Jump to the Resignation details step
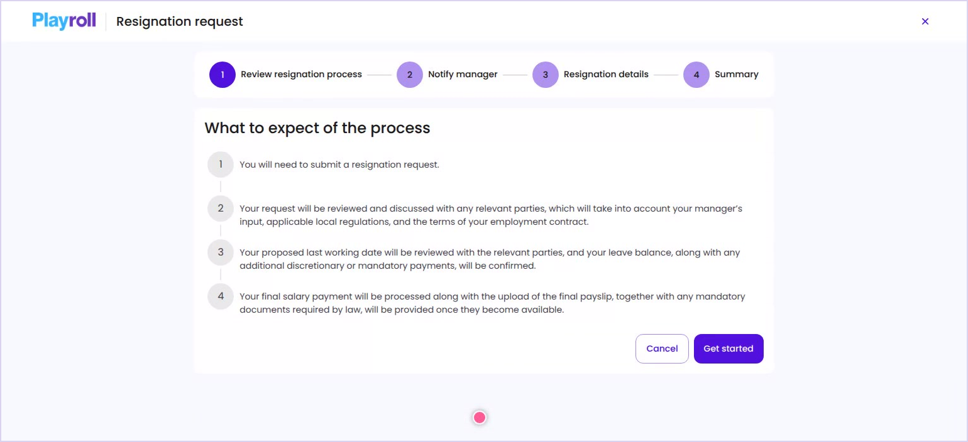968x442 pixels. (x=606, y=75)
